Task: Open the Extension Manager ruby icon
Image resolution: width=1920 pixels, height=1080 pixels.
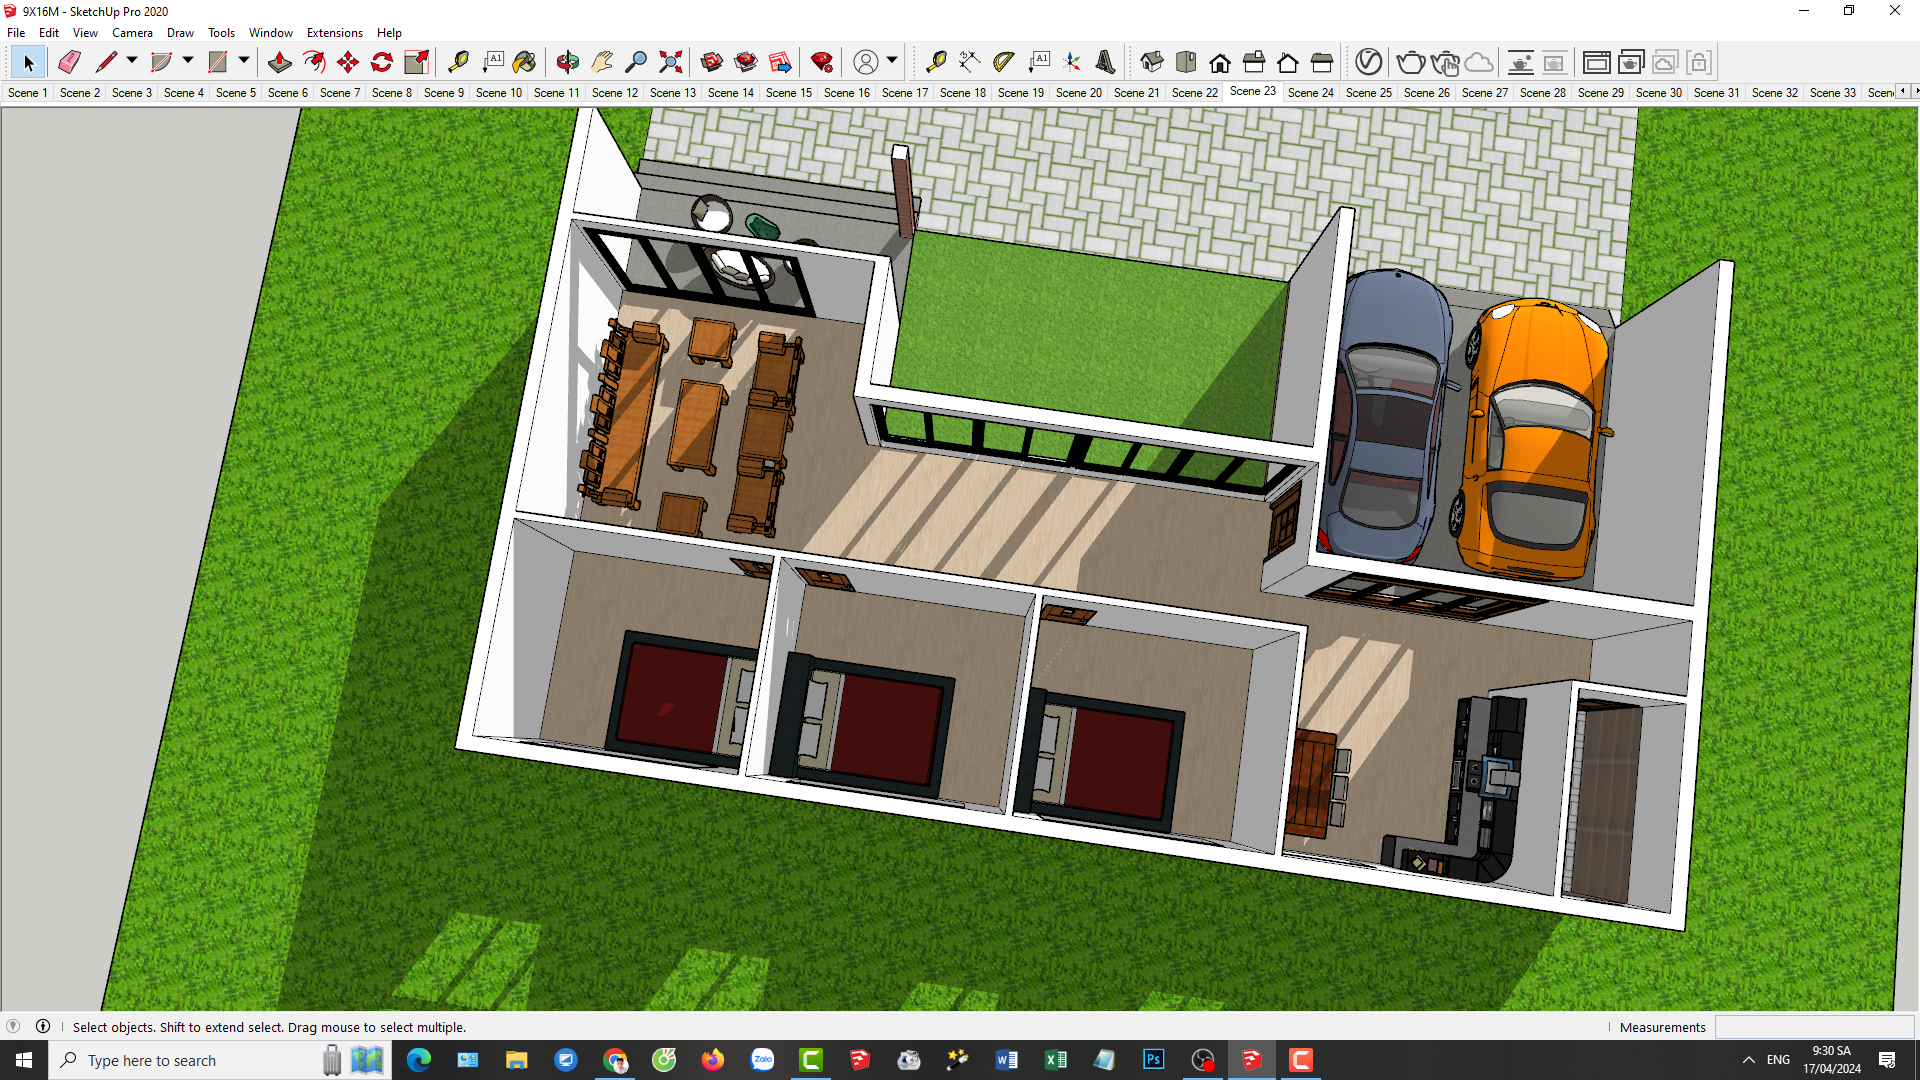Action: pyautogui.click(x=822, y=62)
